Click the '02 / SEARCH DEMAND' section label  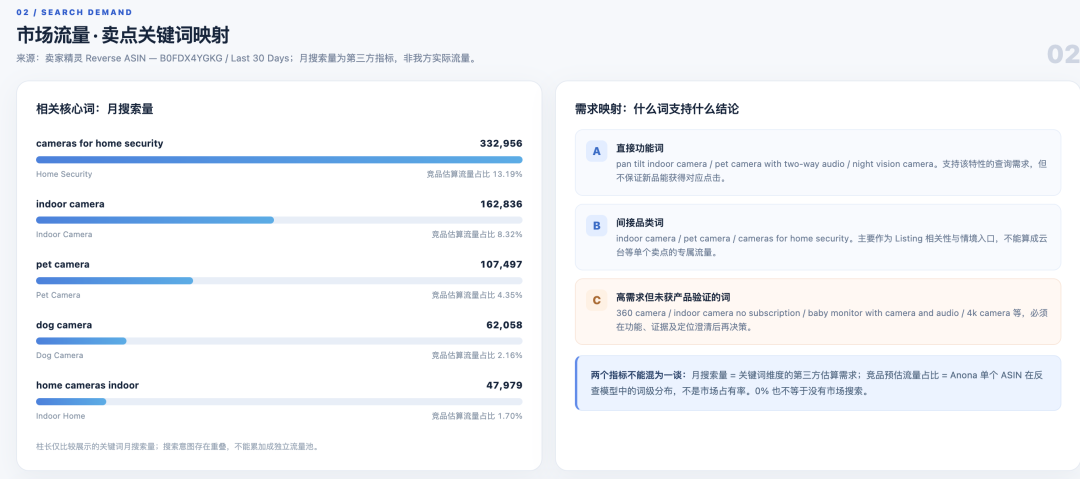74,12
